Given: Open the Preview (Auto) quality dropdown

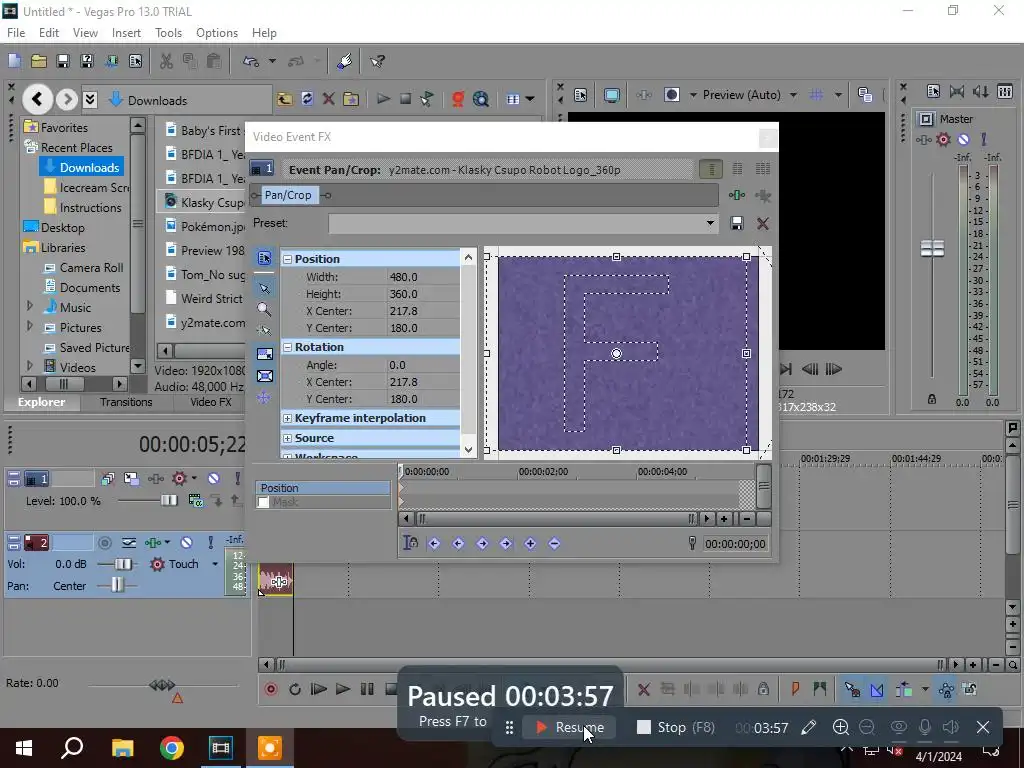Looking at the screenshot, I should pos(793,95).
